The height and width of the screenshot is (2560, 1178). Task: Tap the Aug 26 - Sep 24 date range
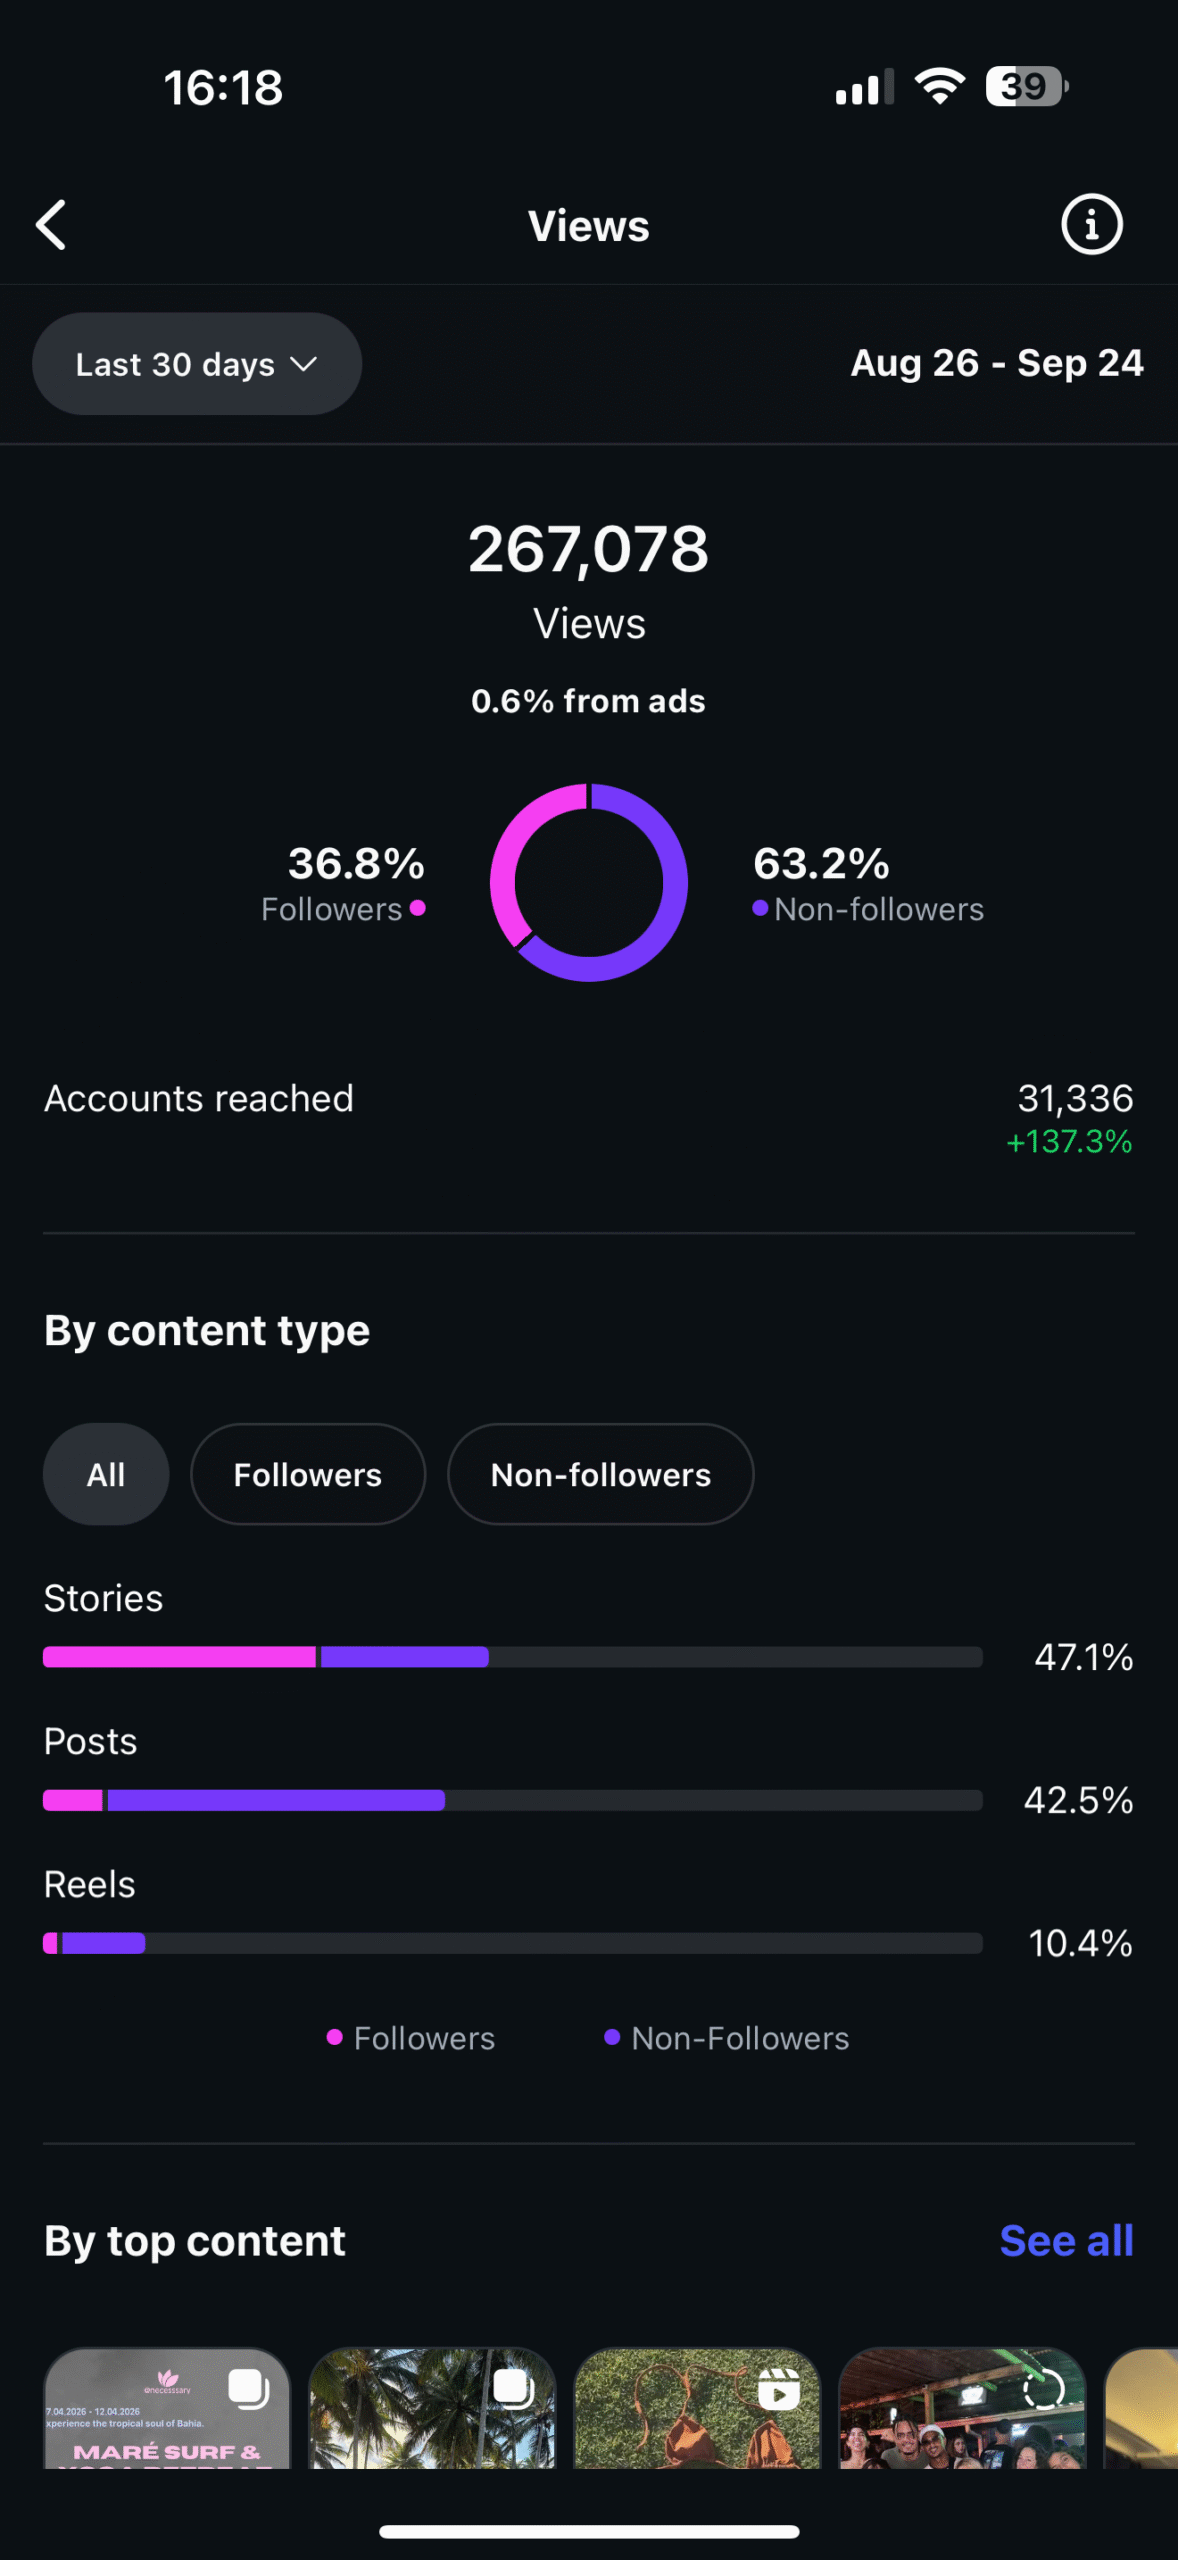click(x=996, y=364)
